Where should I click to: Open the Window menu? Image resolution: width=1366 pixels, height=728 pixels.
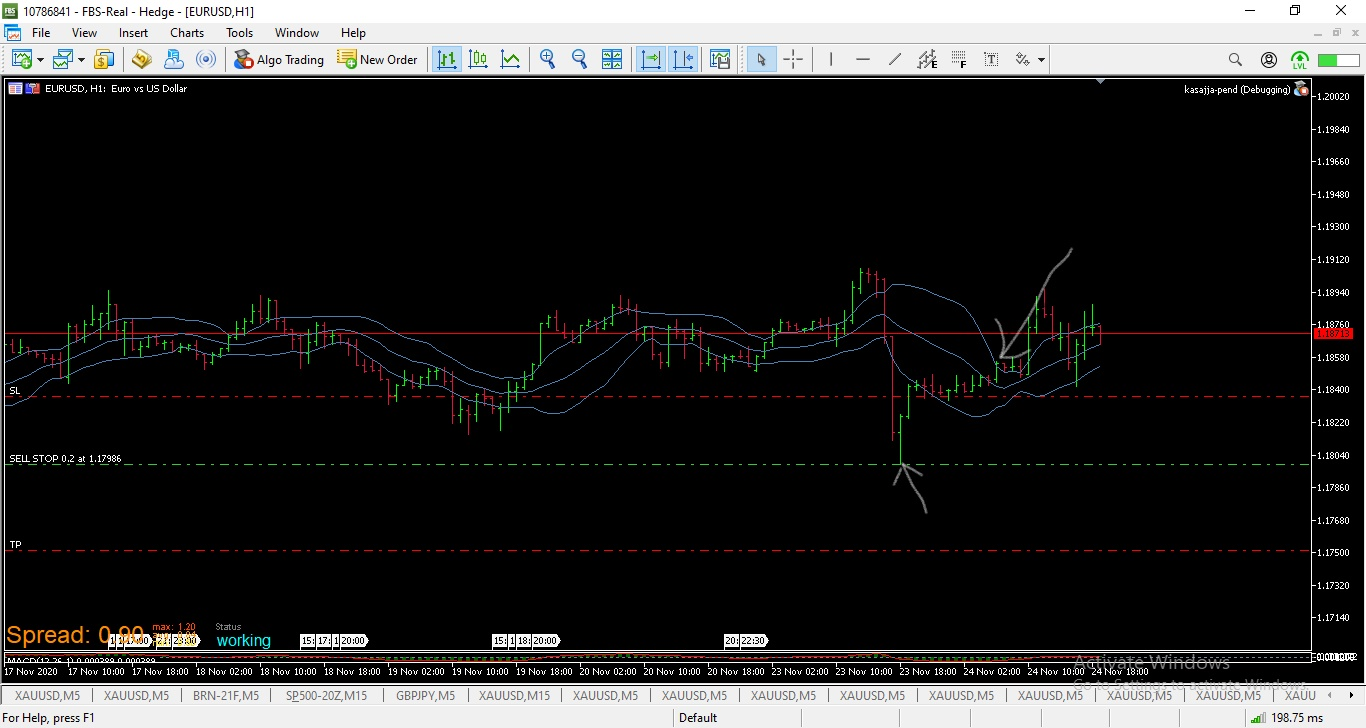click(297, 33)
